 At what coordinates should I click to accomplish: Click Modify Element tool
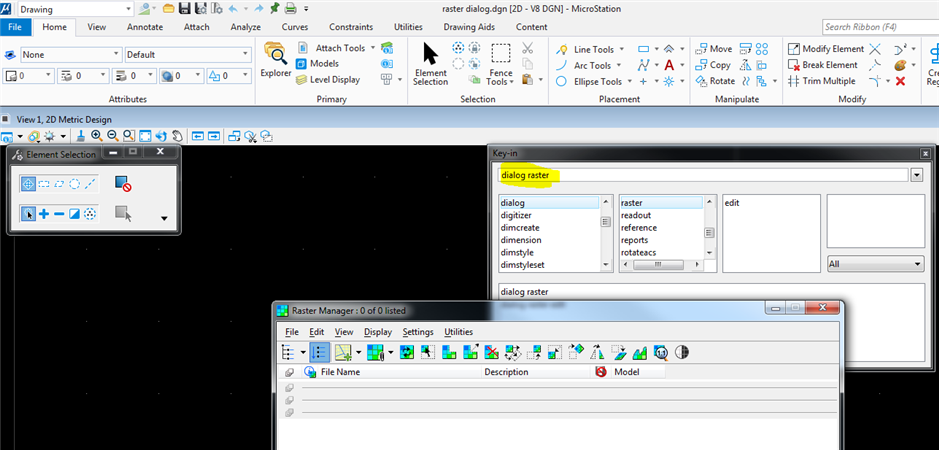click(x=826, y=49)
